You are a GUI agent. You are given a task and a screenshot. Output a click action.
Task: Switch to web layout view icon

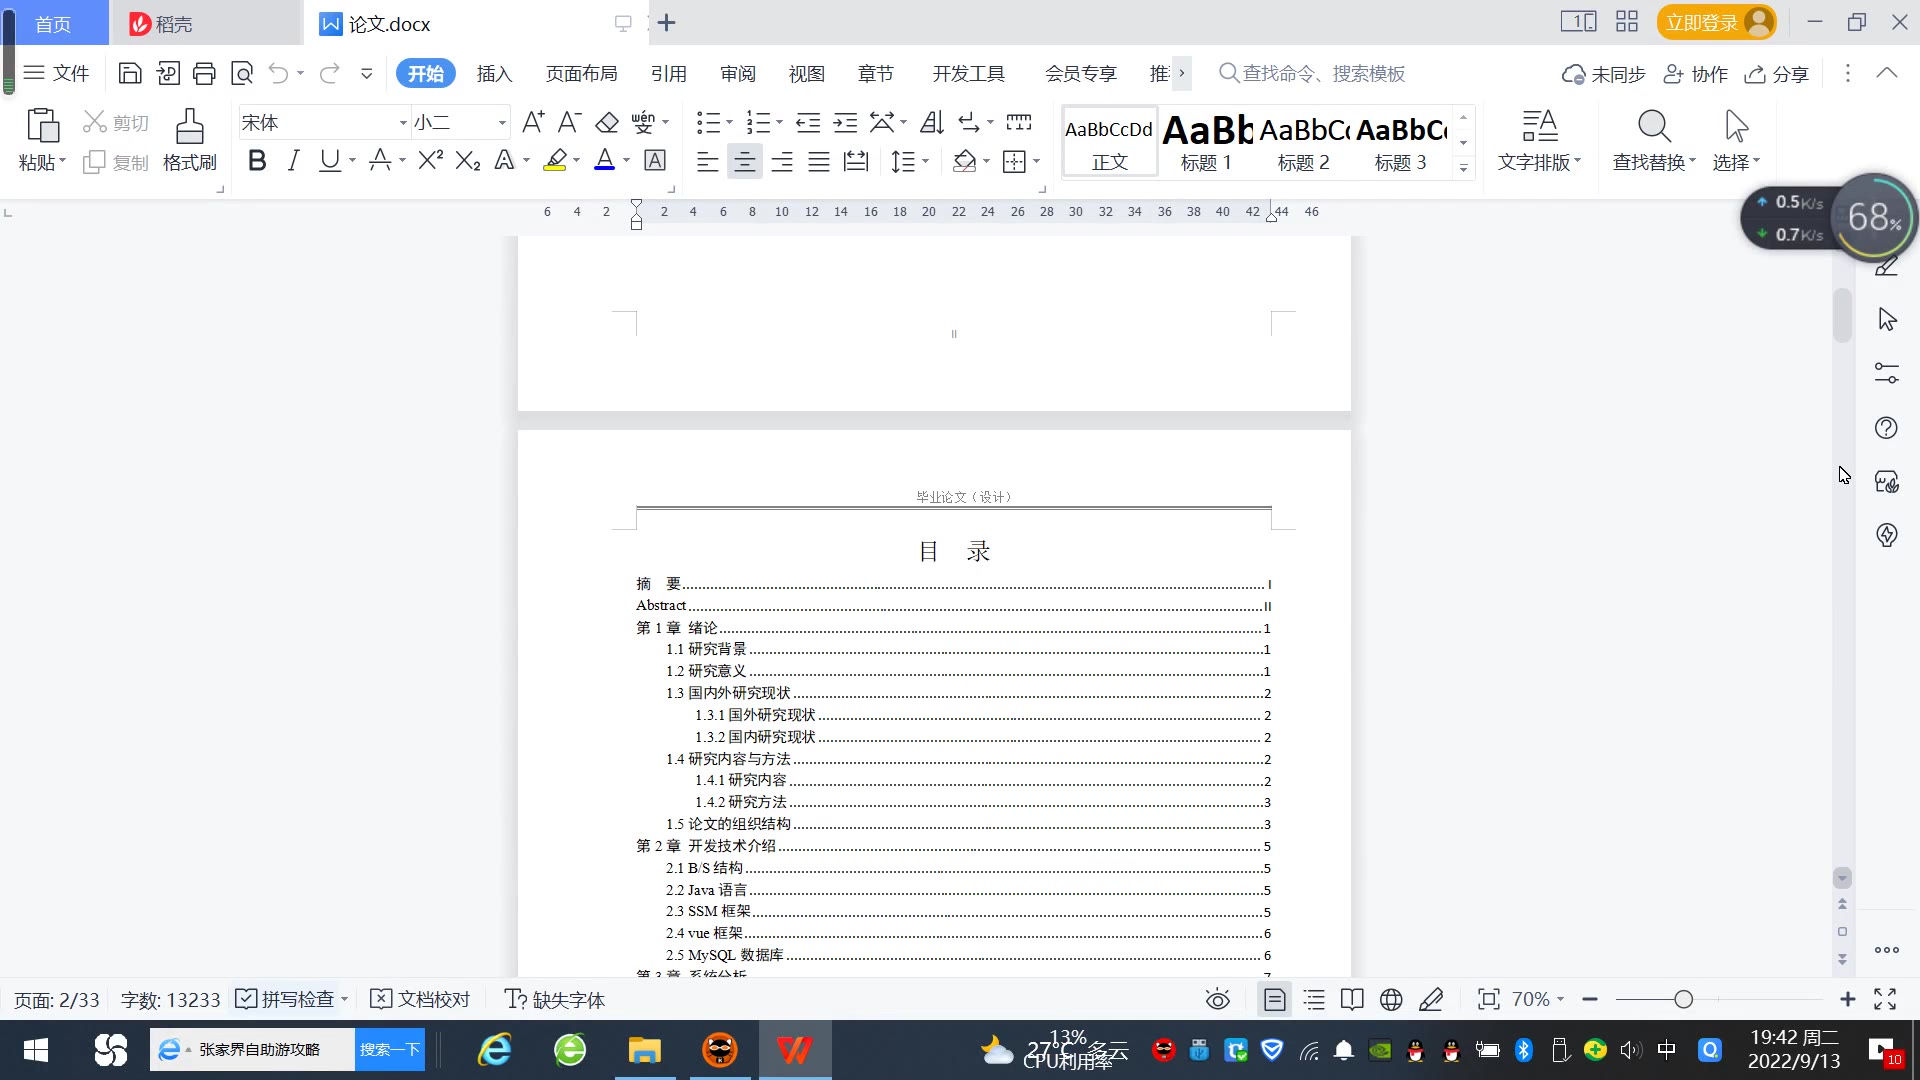[1391, 999]
